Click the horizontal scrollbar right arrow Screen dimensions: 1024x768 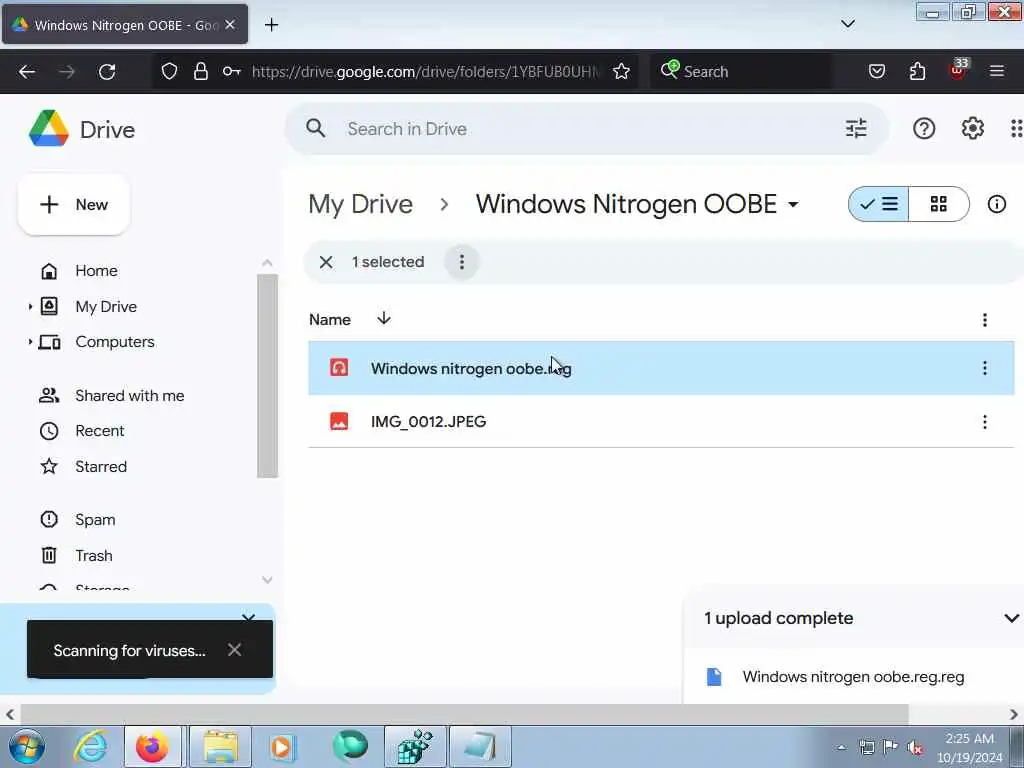pyautogui.click(x=1013, y=714)
